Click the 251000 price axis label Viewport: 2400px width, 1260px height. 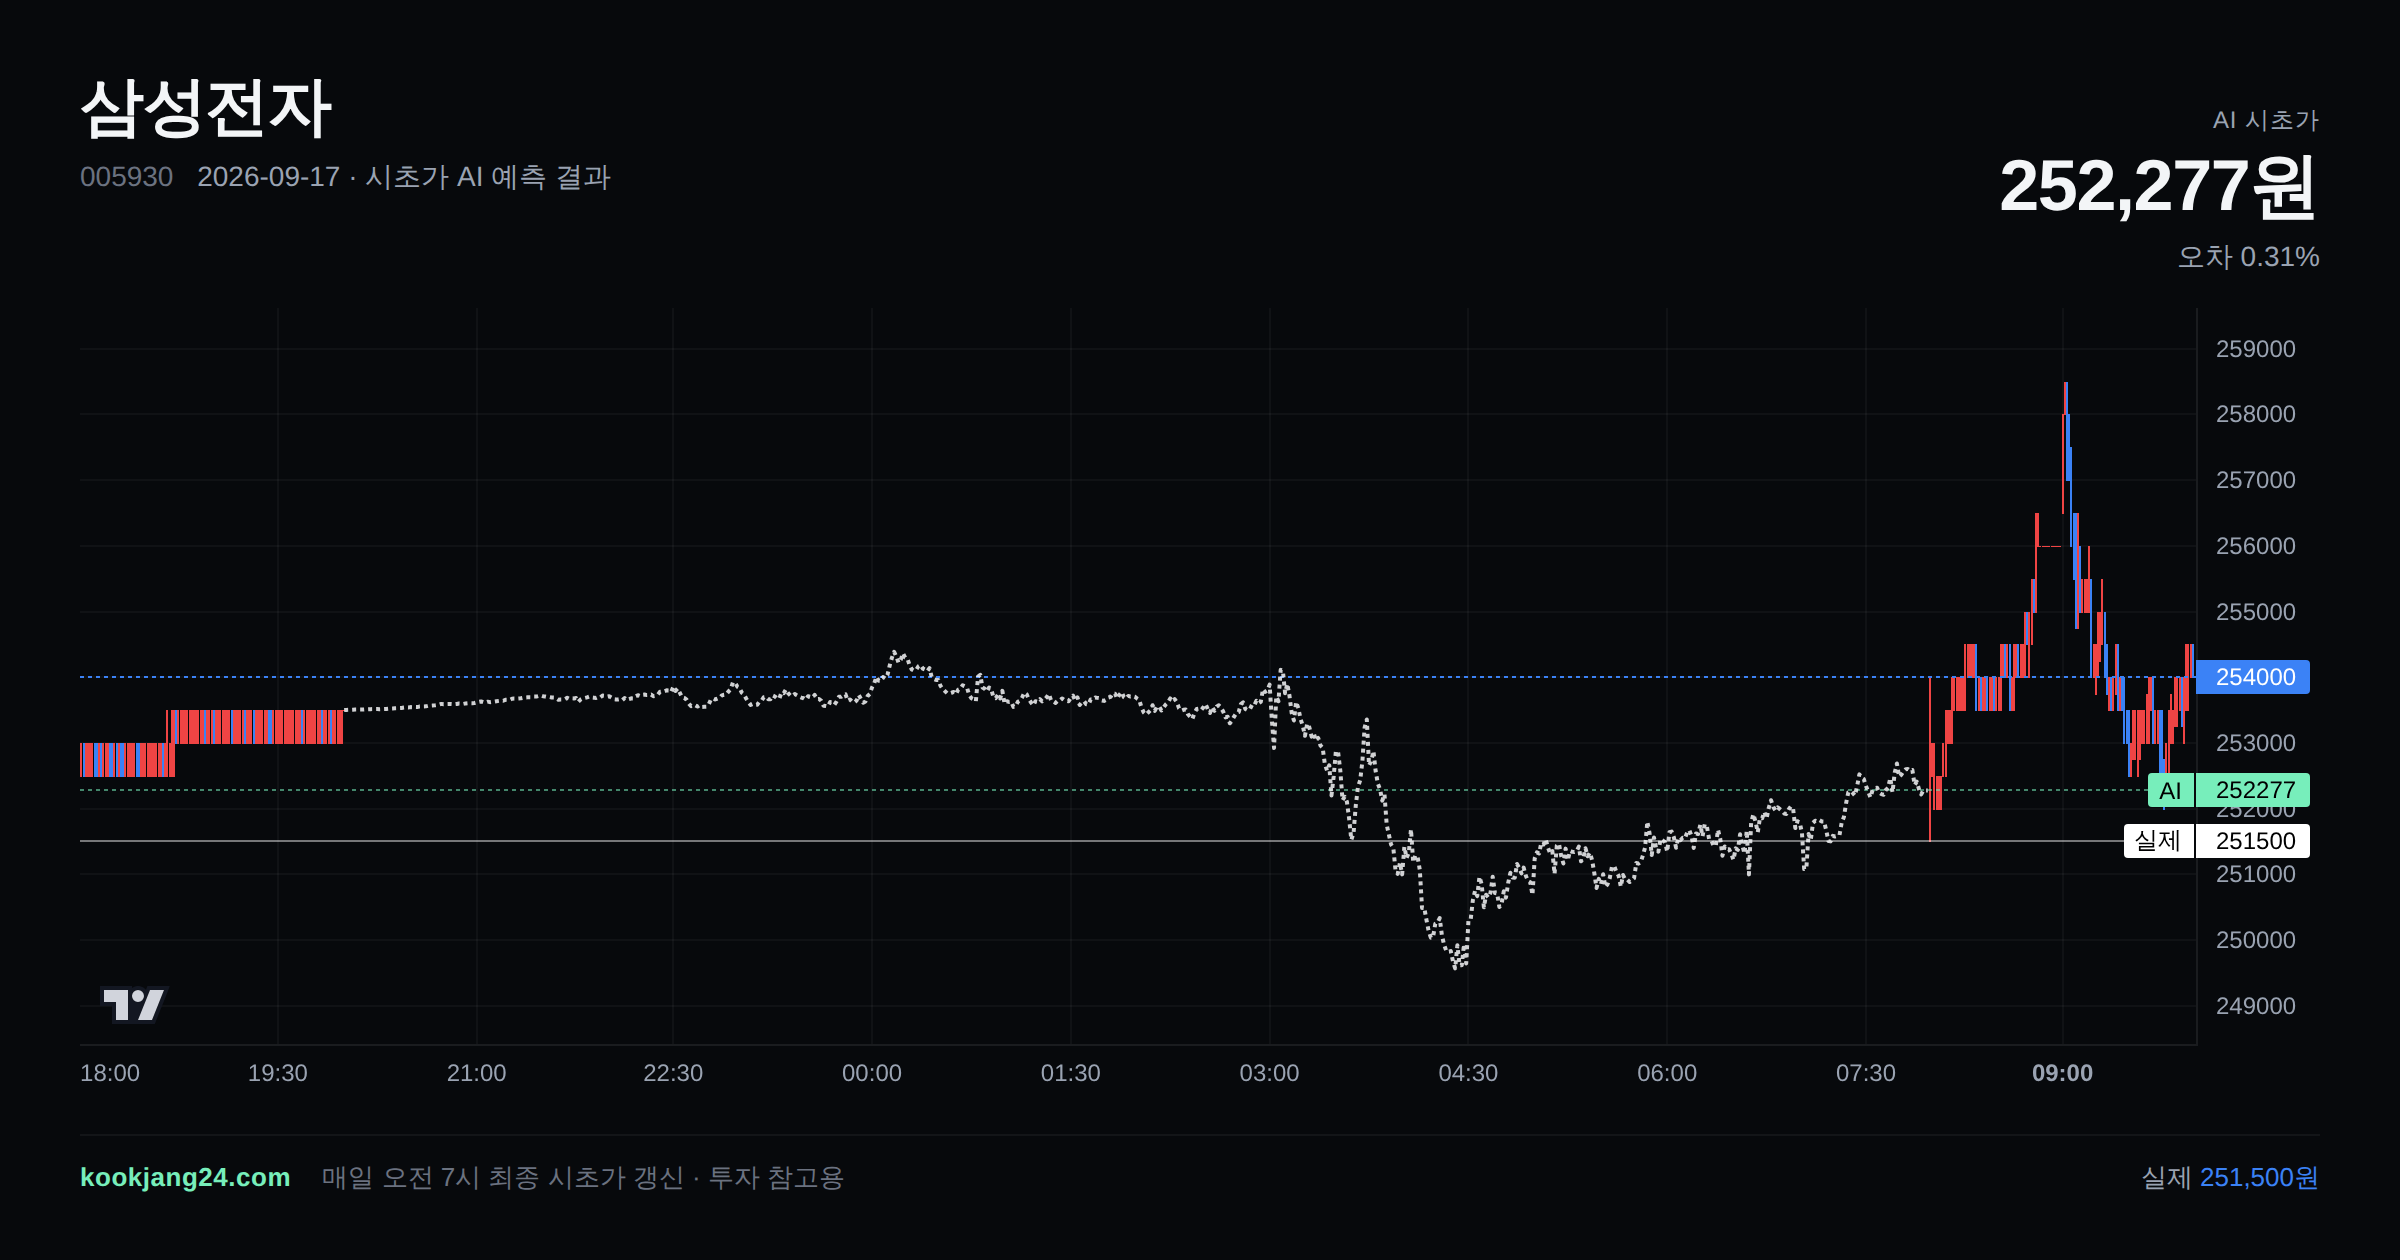[x=2255, y=874]
